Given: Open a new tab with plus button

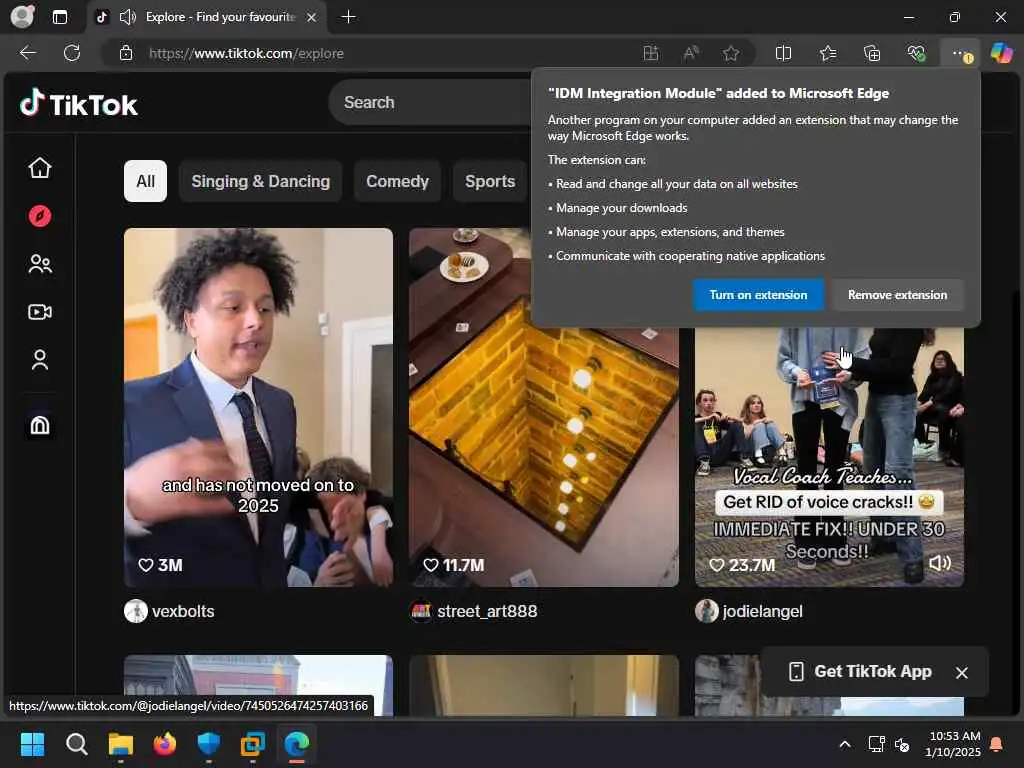Looking at the screenshot, I should (349, 17).
